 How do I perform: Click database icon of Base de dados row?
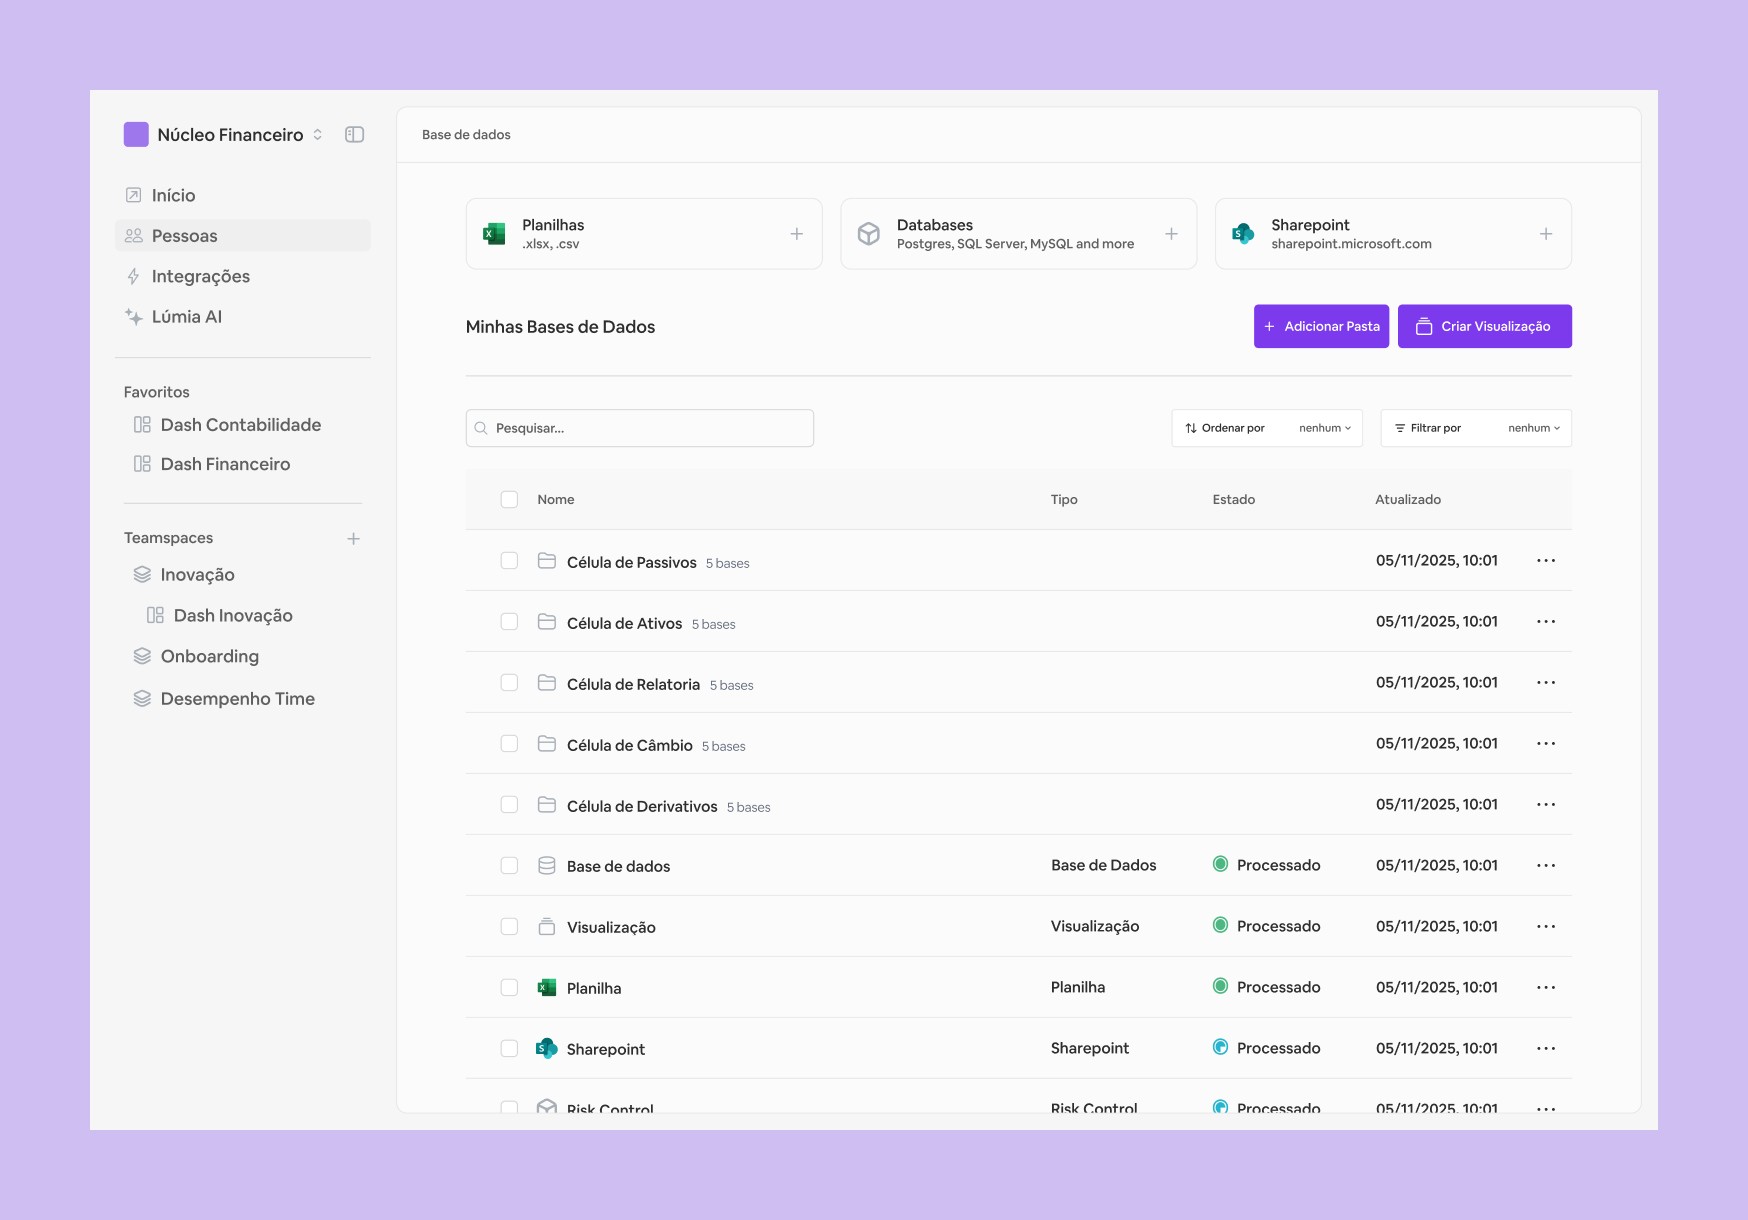click(x=547, y=866)
